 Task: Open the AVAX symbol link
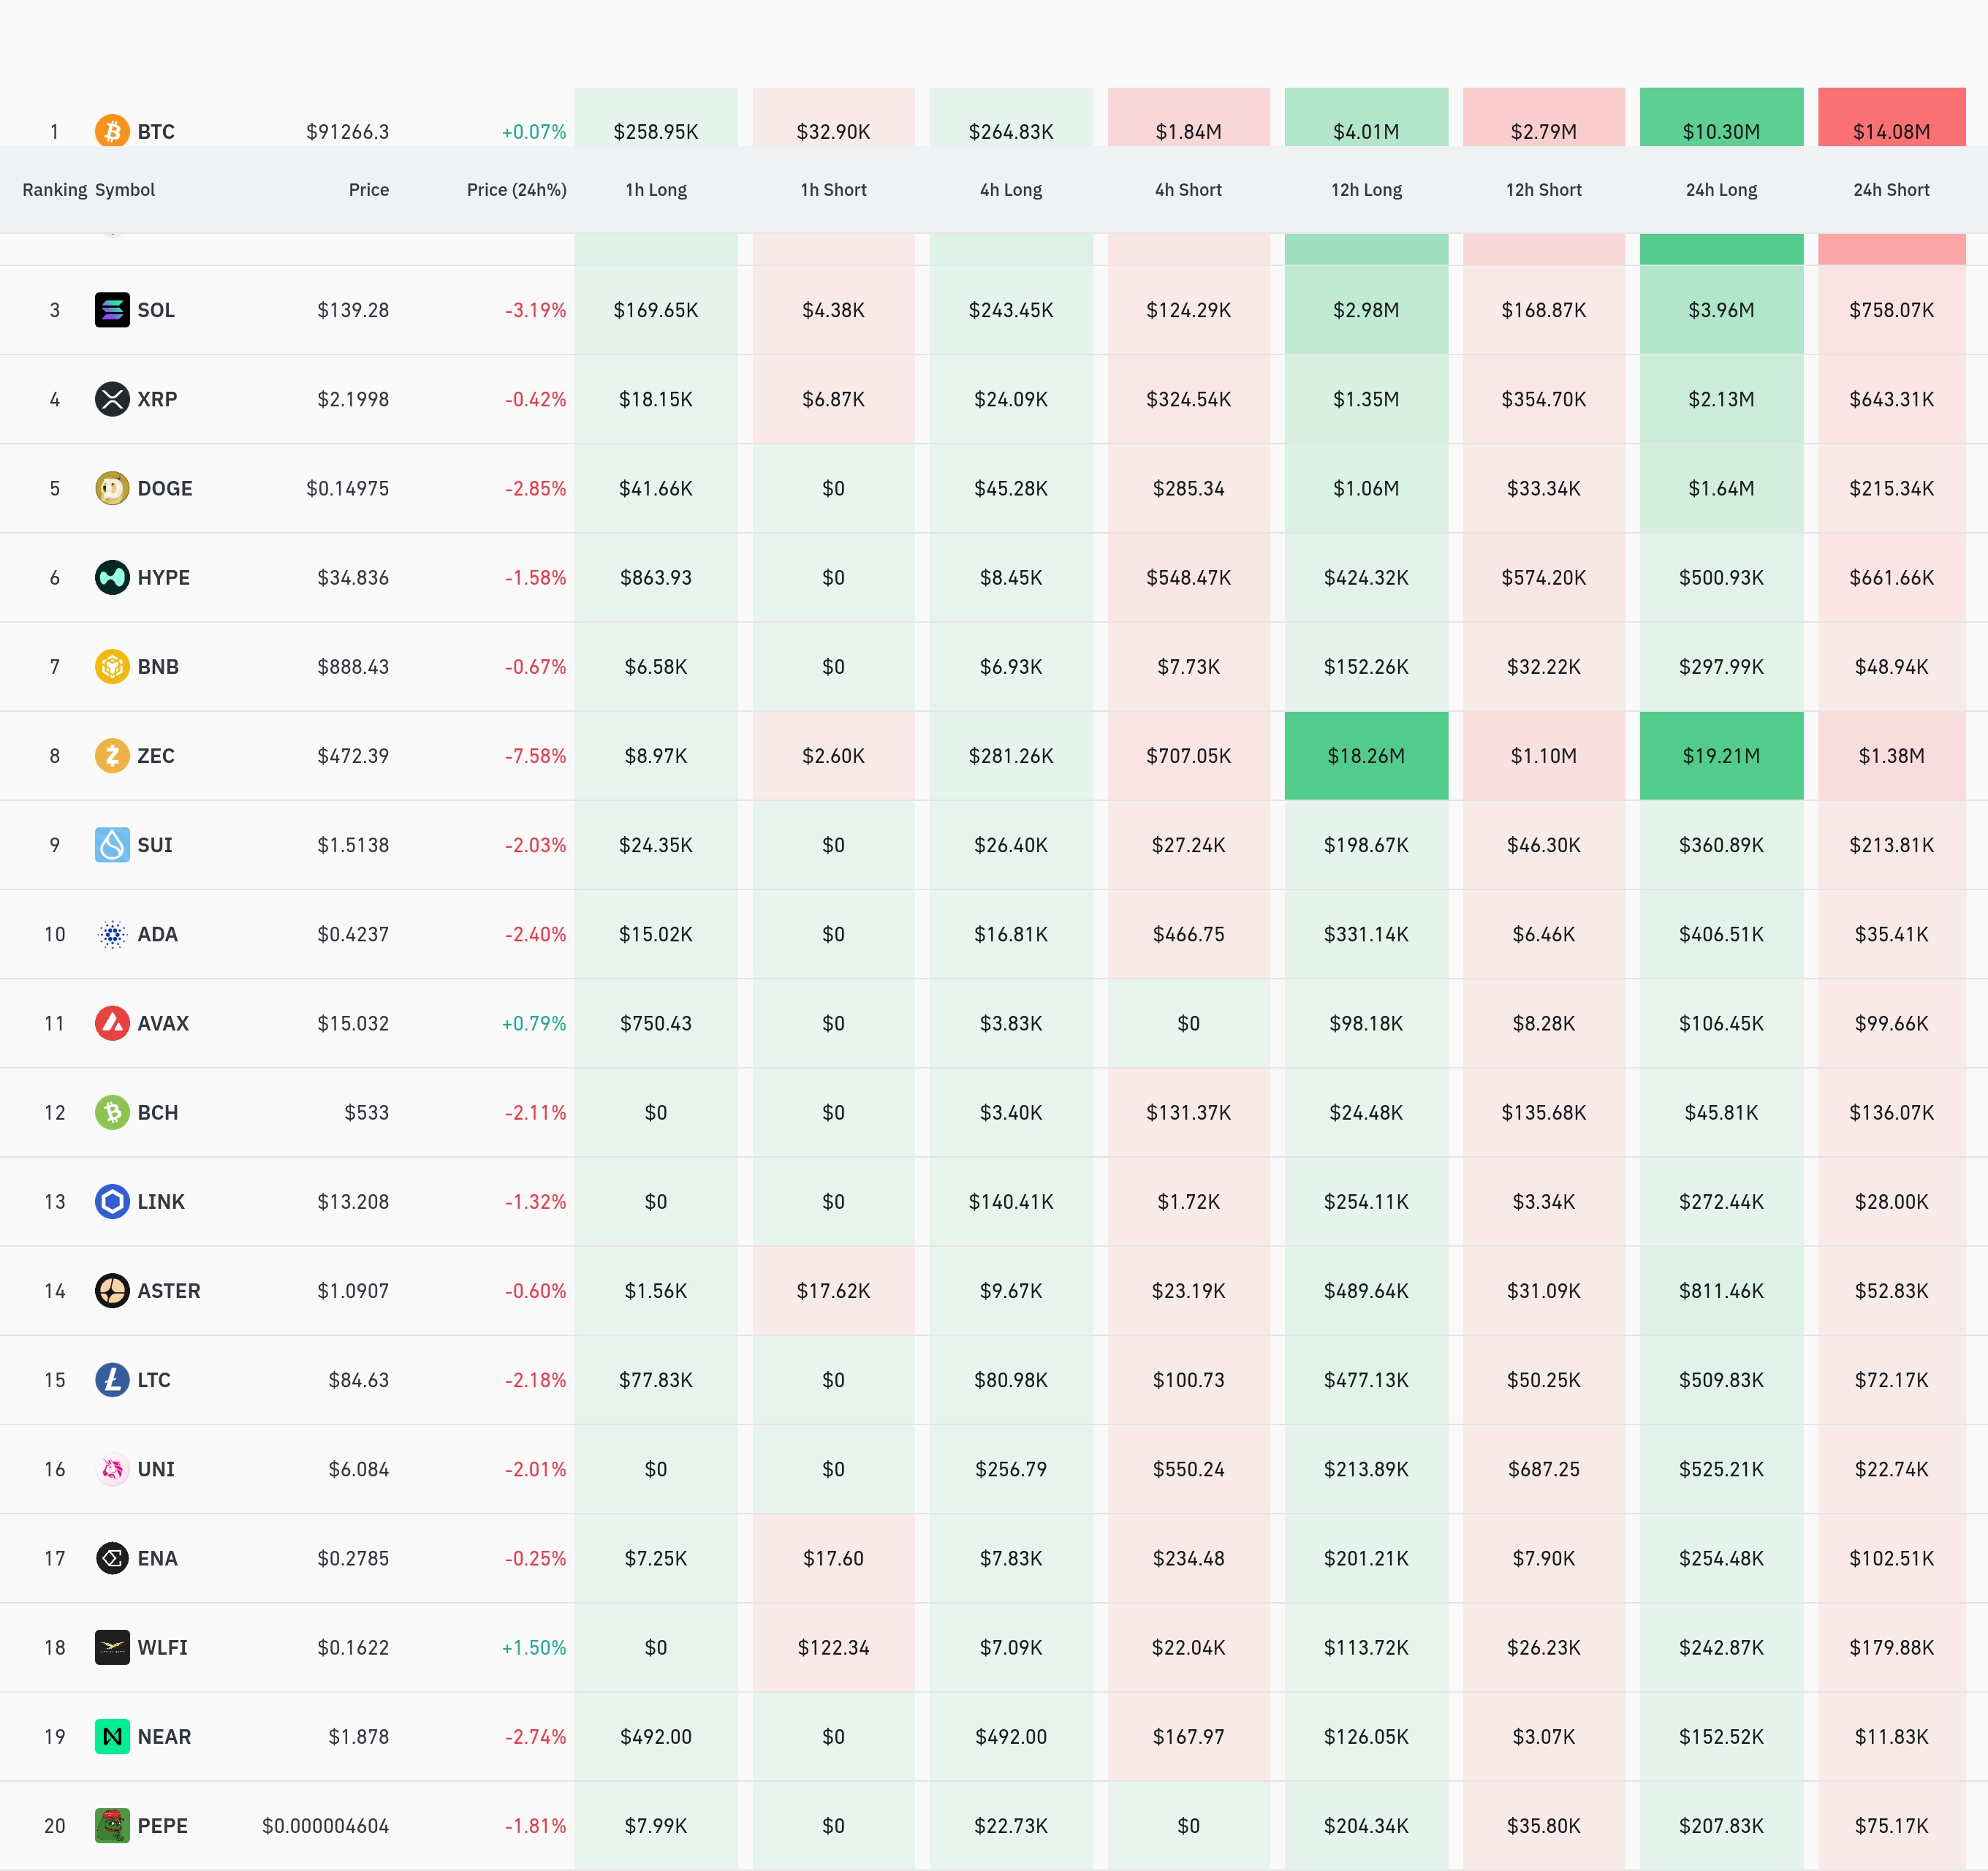163,1023
